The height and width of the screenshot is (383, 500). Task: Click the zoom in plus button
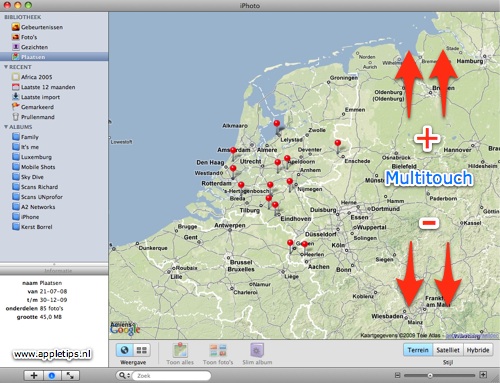483,375
